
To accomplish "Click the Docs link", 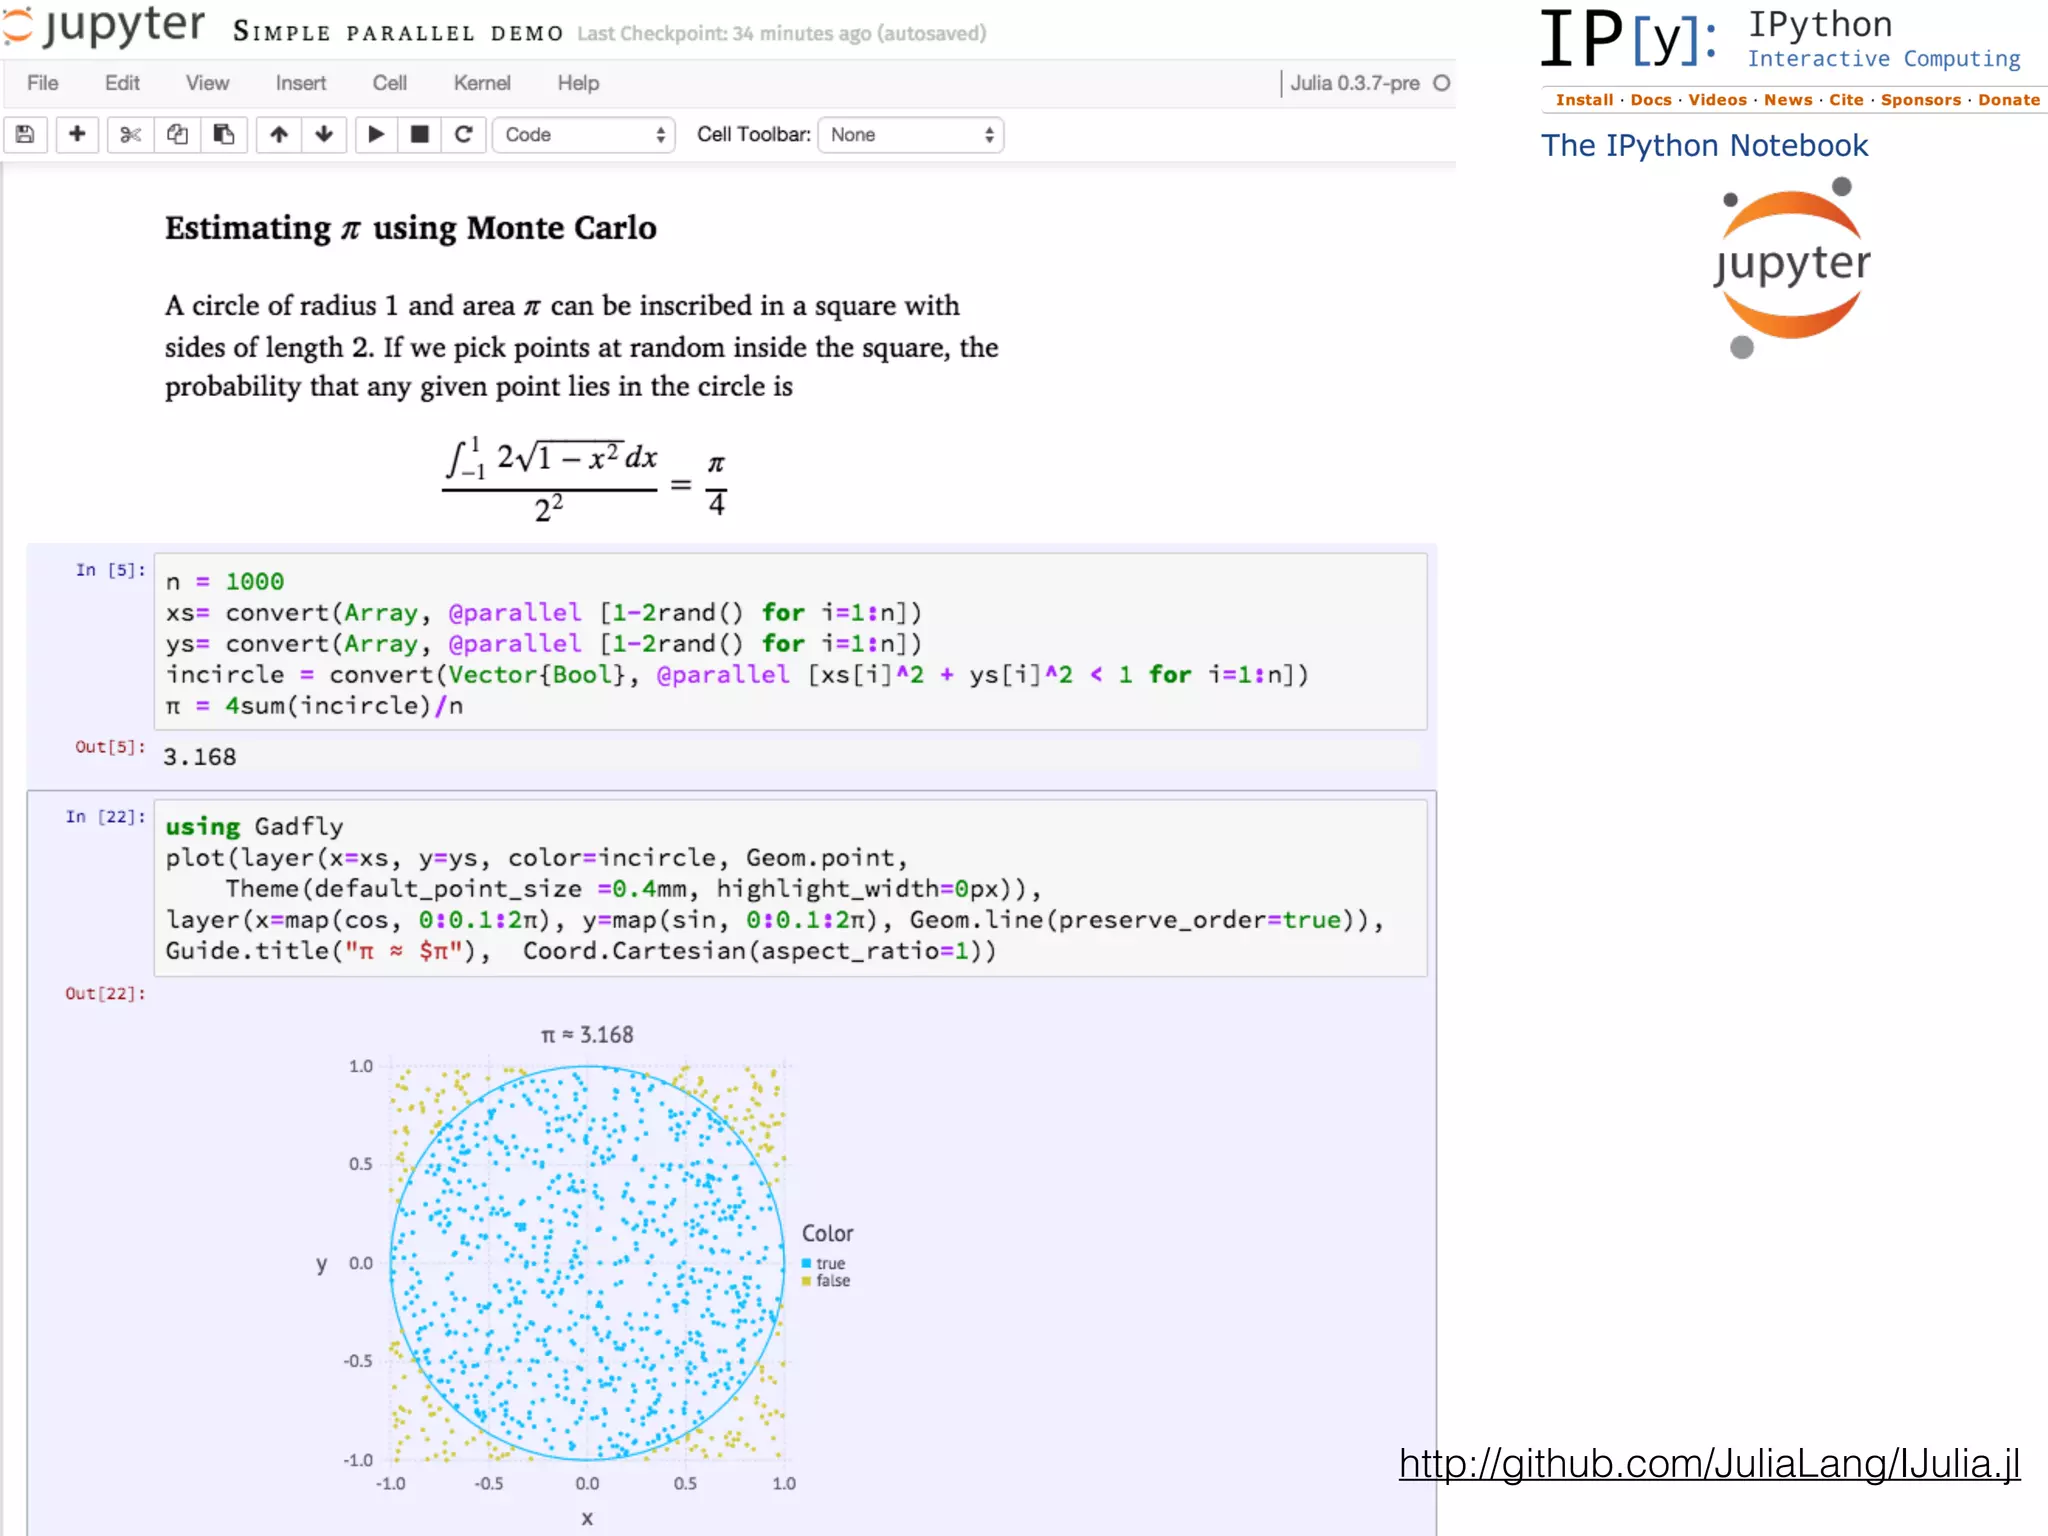I will coord(1650,100).
